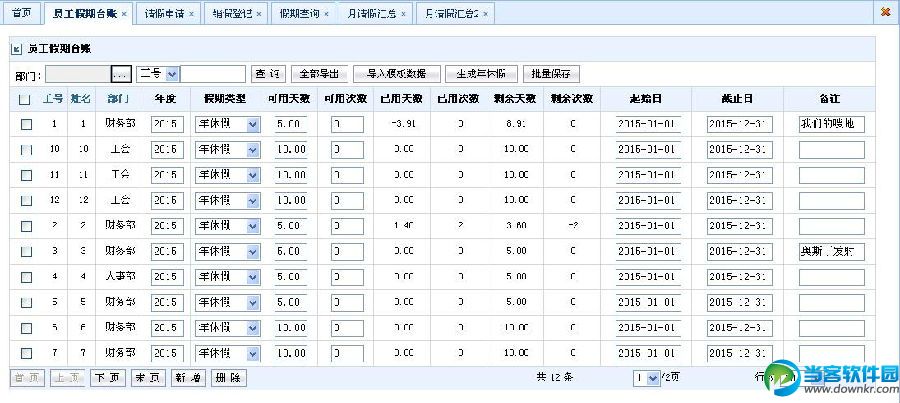Image resolution: width=900 pixels, height=403 pixels.
Task: Click the 全部导出 export button
Action: (x=319, y=74)
